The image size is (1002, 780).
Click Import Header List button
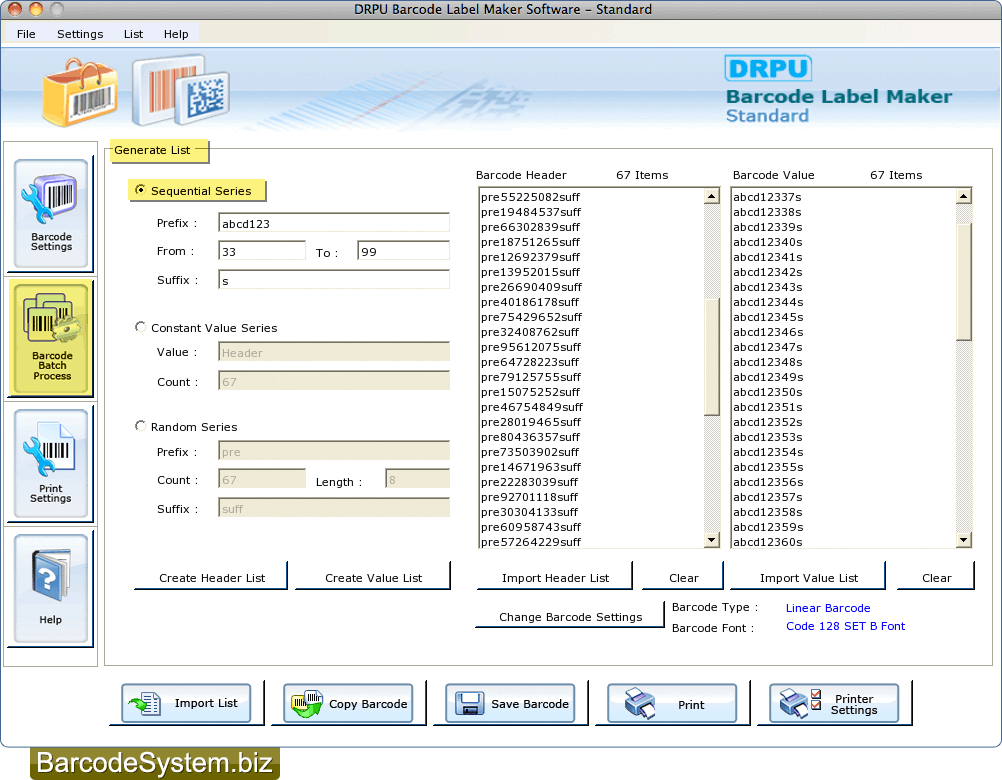point(555,577)
